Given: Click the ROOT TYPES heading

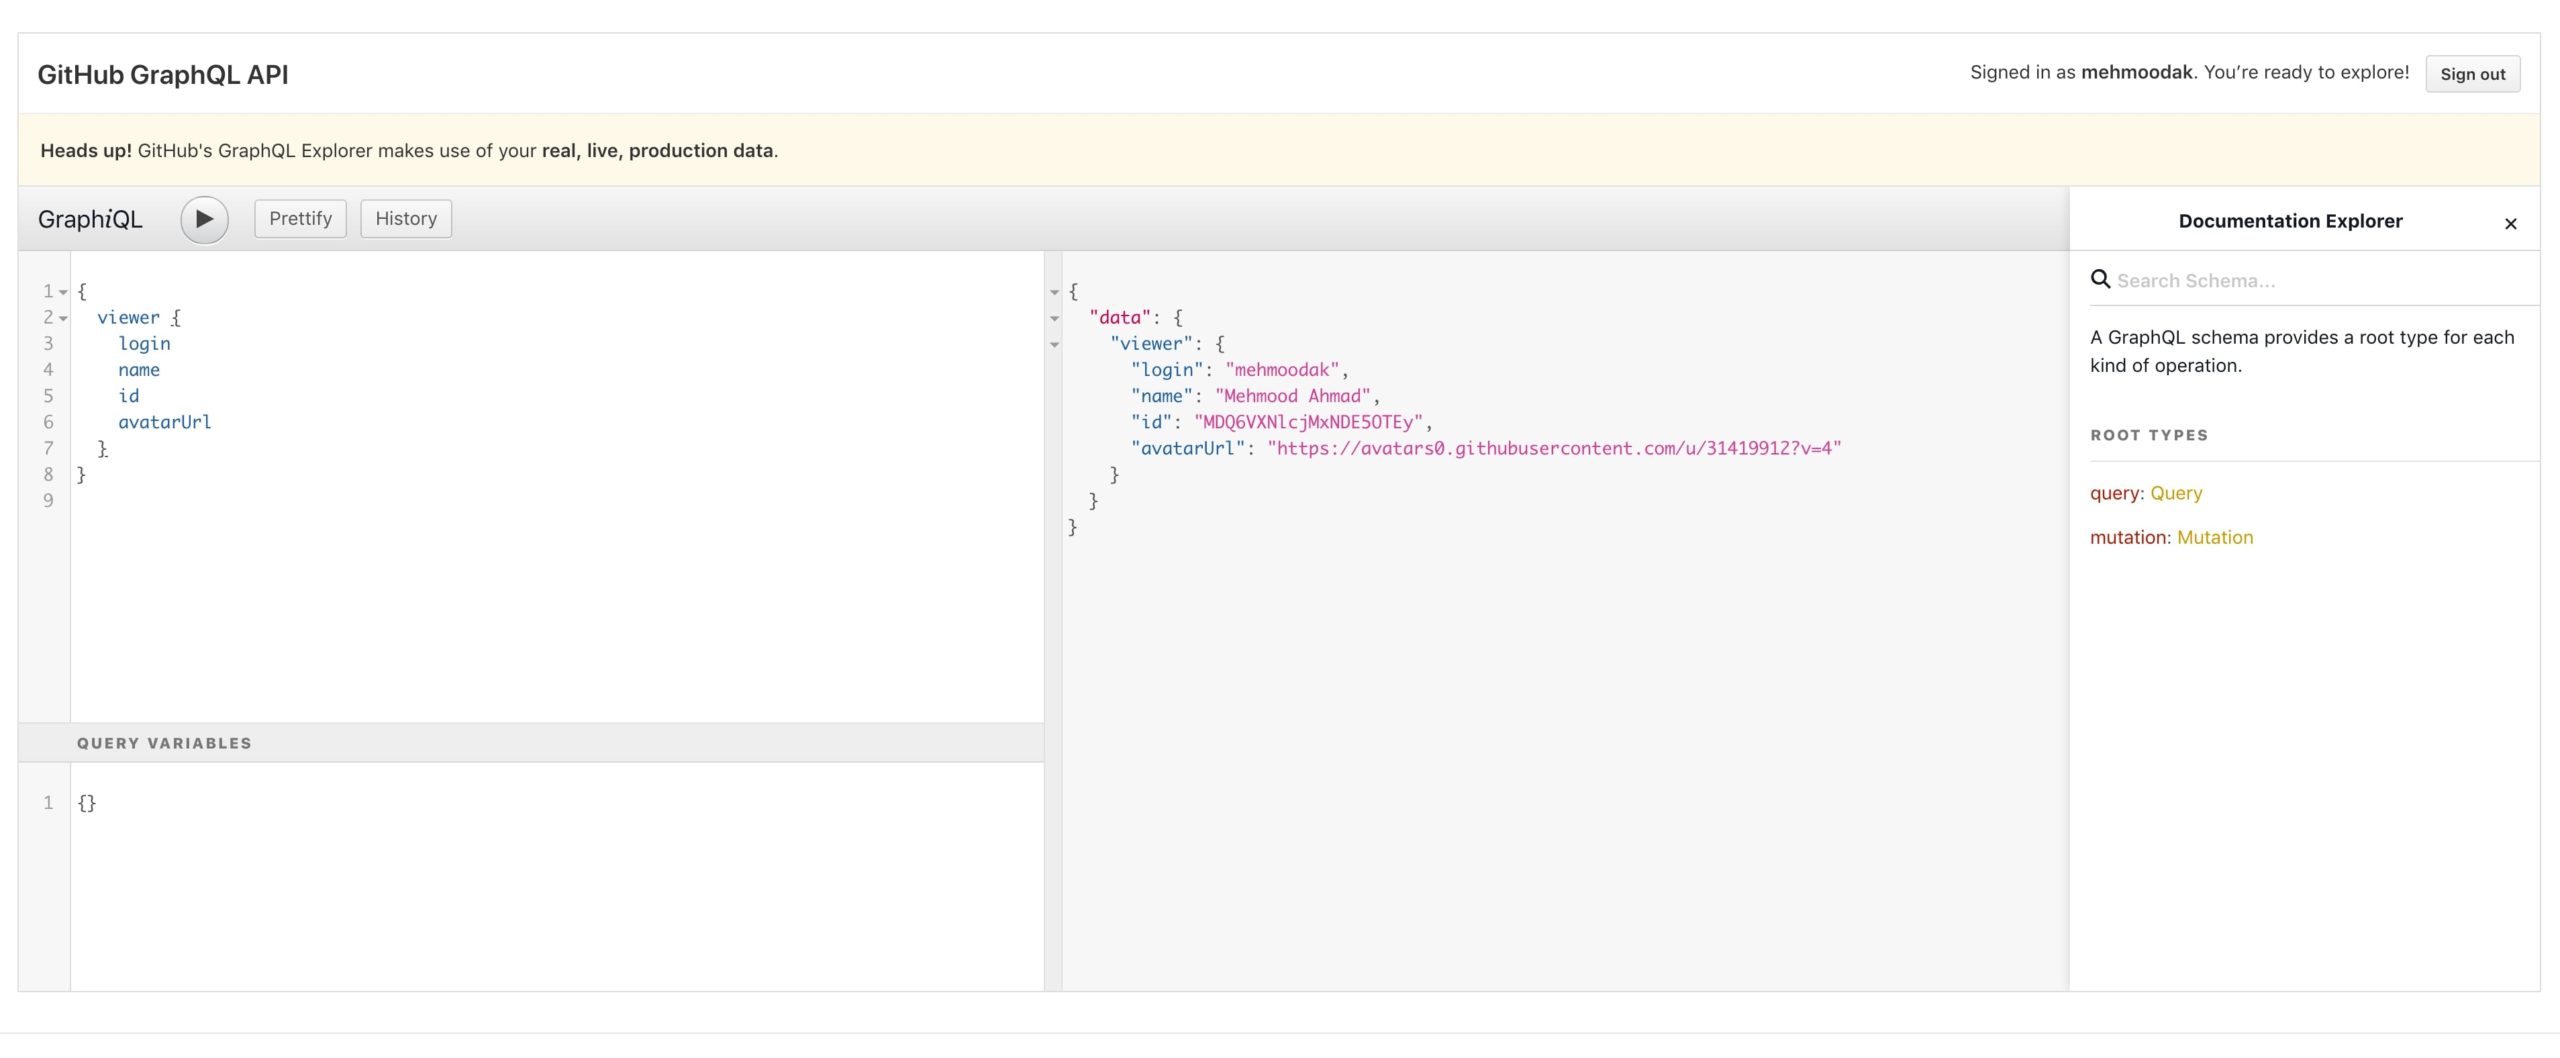Looking at the screenshot, I should [2149, 435].
